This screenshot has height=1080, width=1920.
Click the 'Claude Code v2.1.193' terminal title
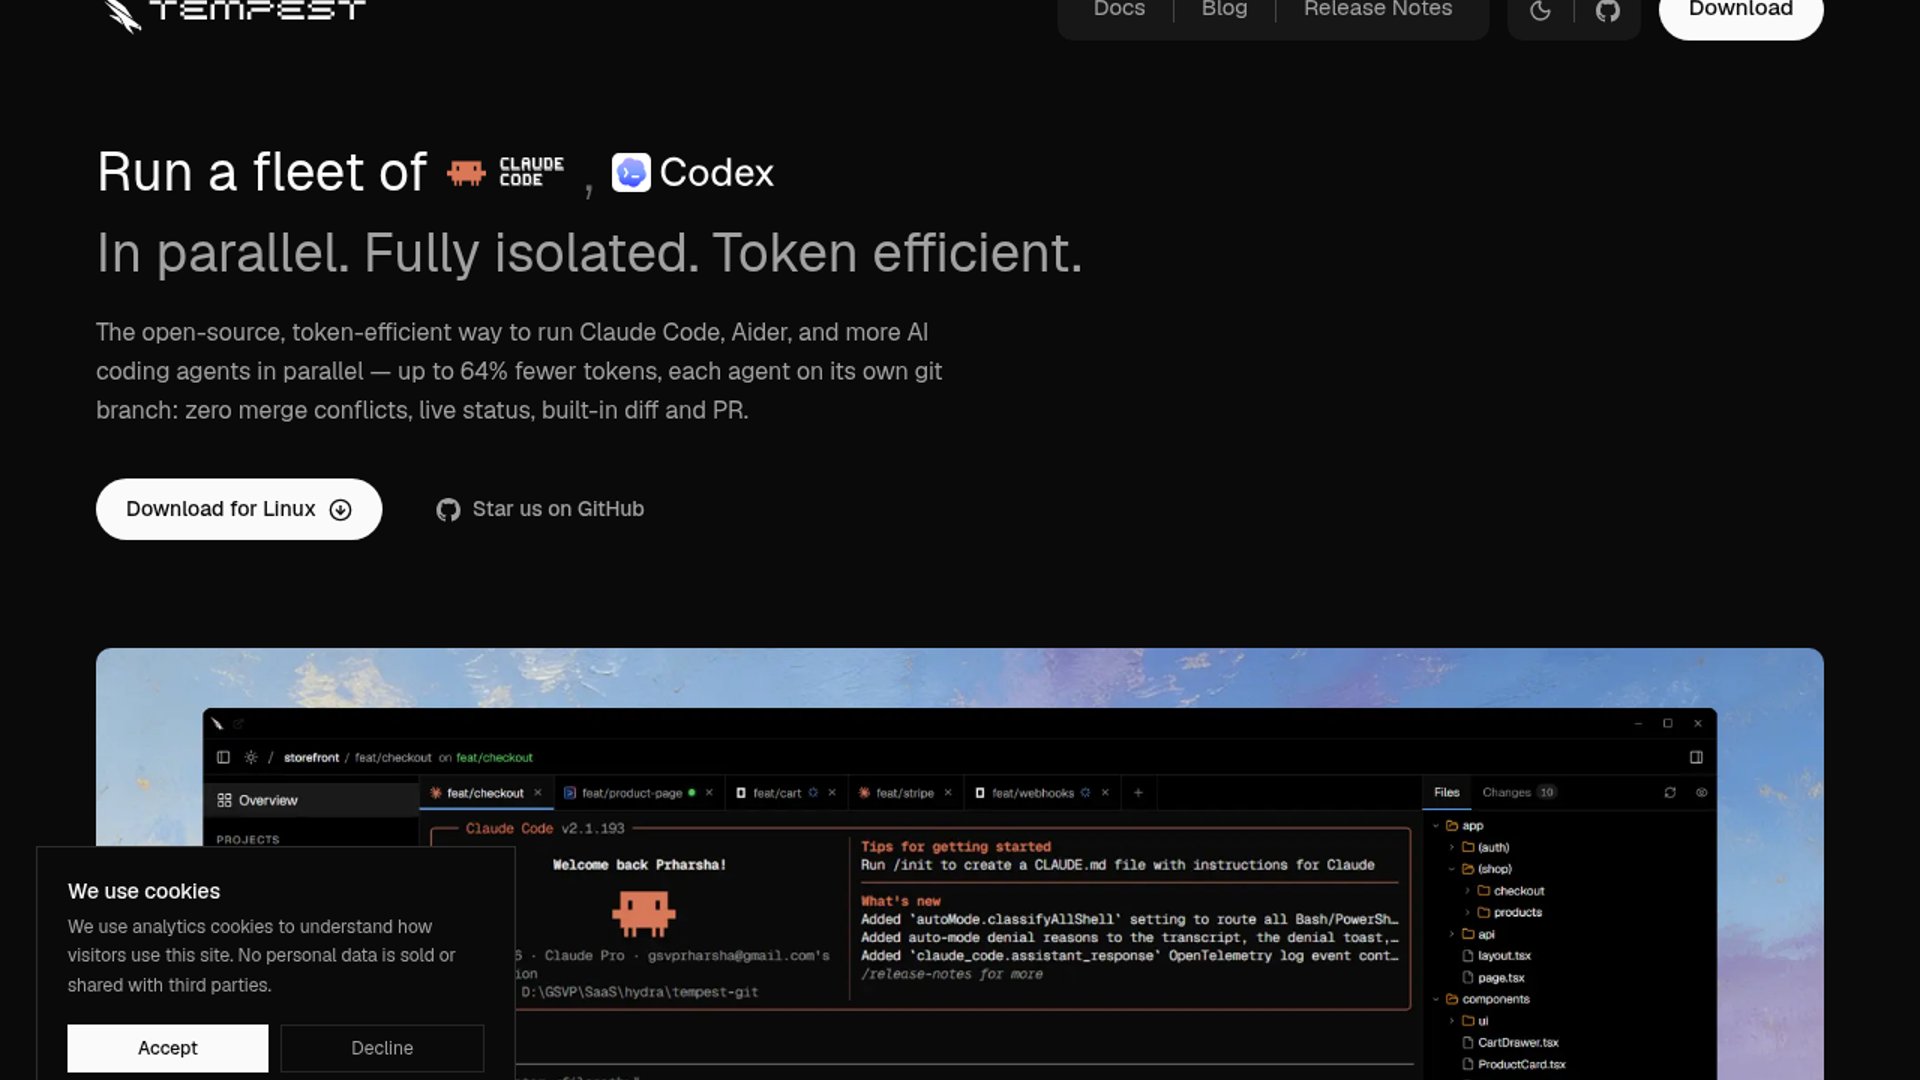coord(544,829)
